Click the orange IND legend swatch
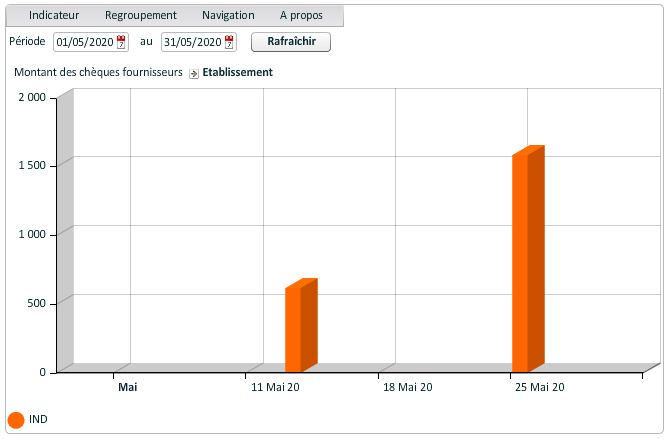669x439 pixels. [16, 420]
